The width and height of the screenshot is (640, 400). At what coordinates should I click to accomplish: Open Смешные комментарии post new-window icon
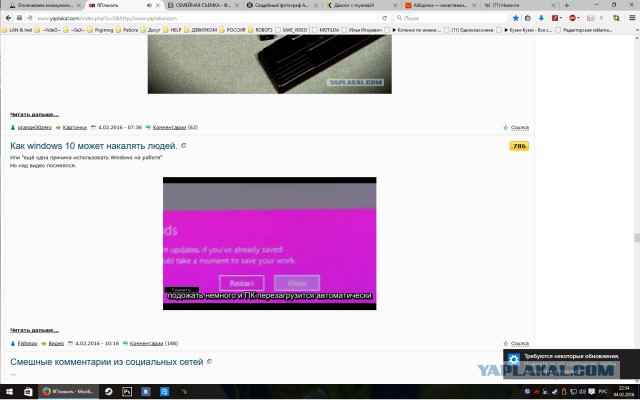point(209,362)
